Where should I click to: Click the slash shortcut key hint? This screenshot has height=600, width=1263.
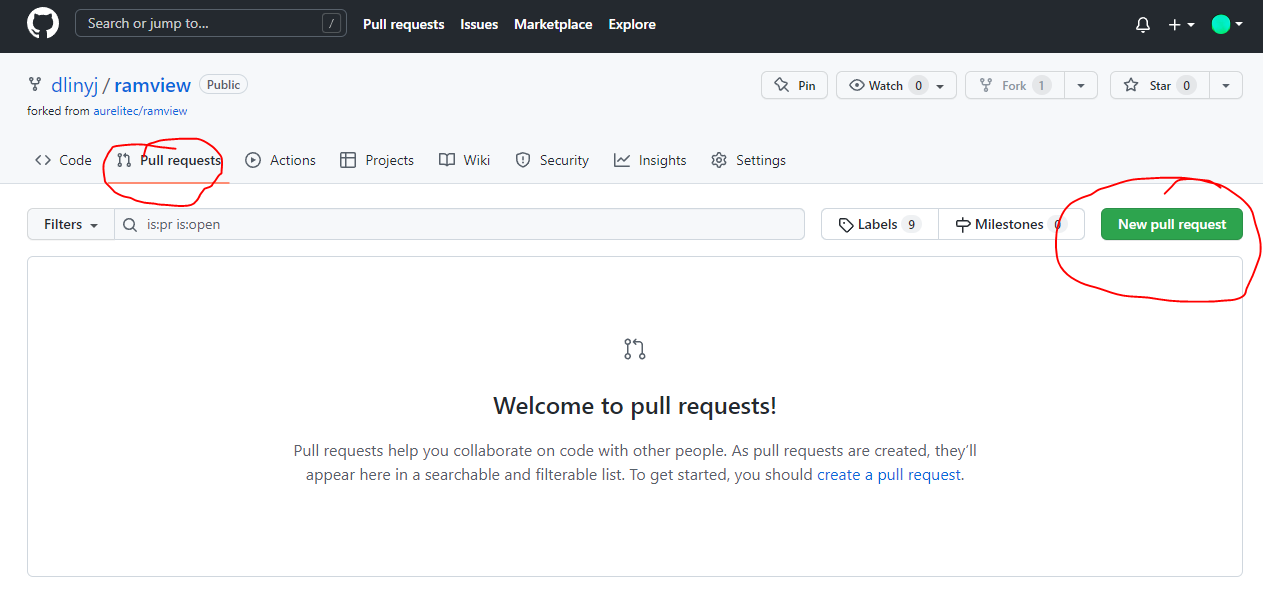point(331,24)
